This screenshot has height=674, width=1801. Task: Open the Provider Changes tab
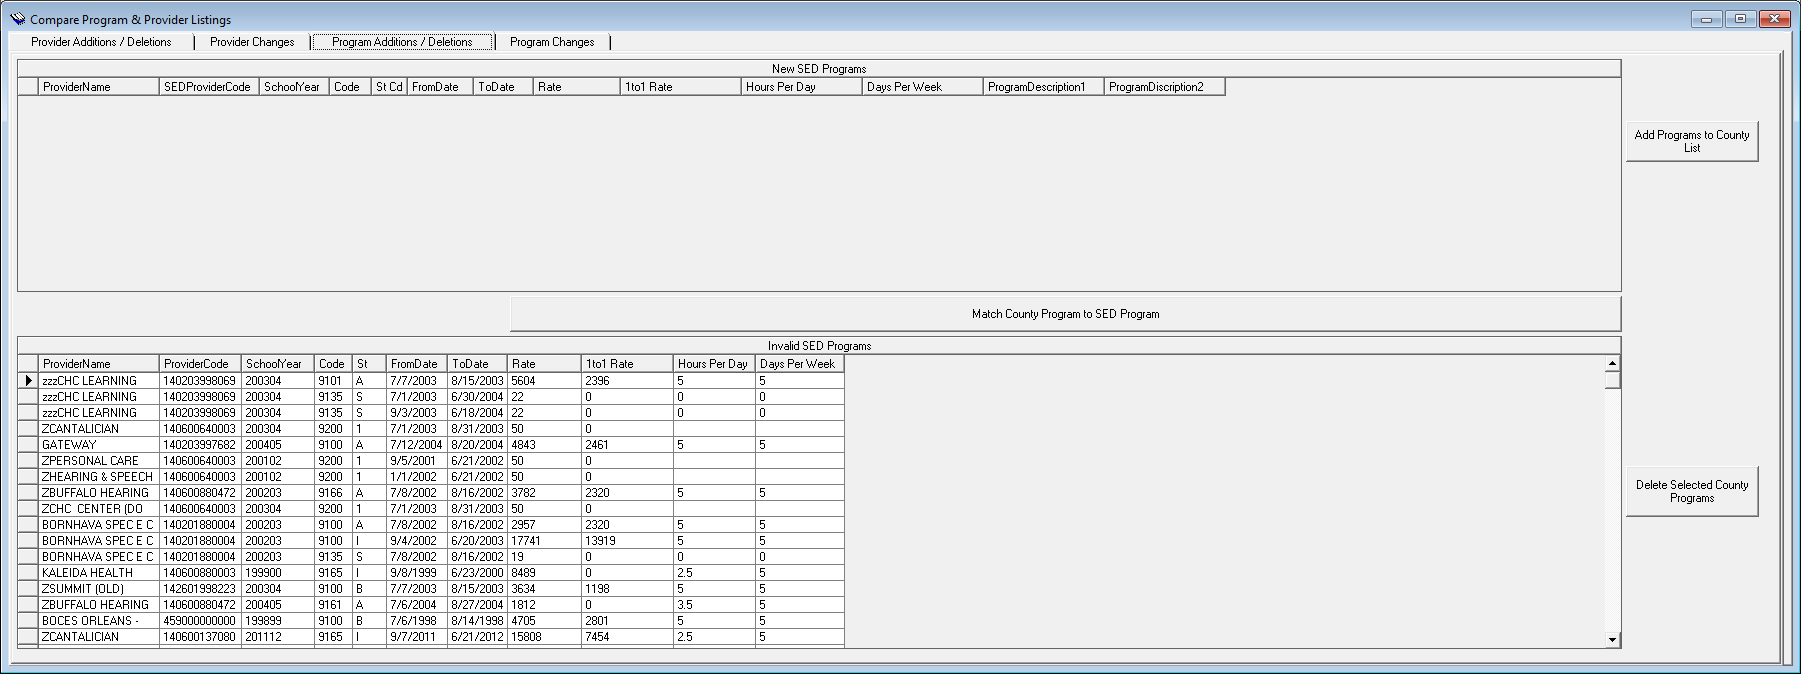click(x=252, y=42)
